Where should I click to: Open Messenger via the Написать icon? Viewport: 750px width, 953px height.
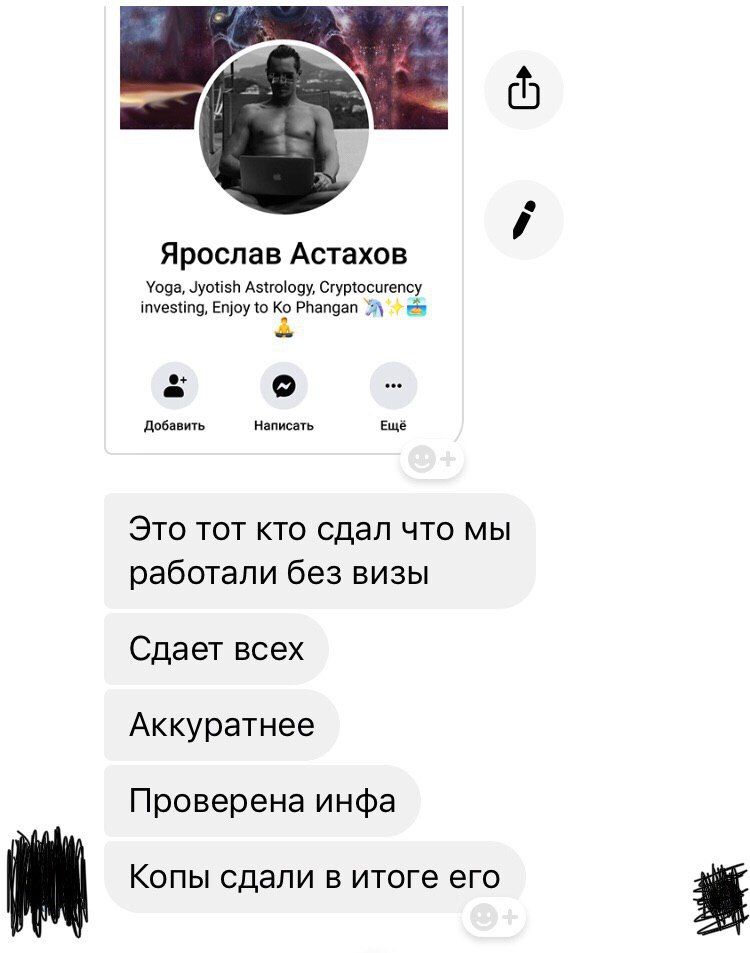[284, 385]
